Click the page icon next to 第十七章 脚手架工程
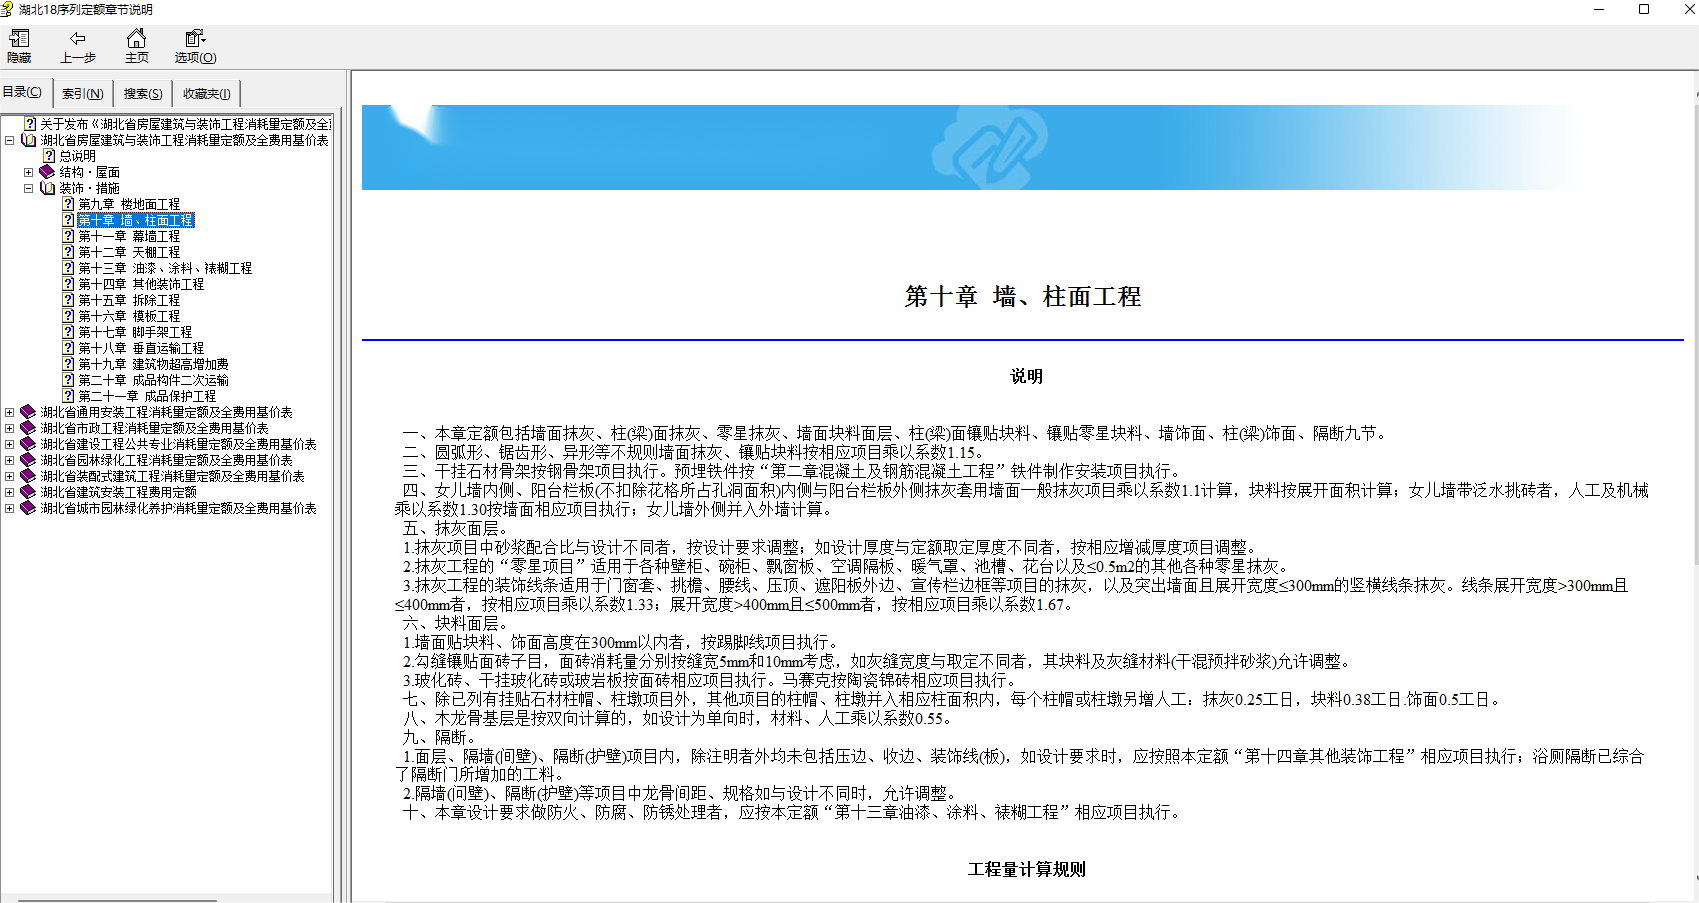This screenshot has height=903, width=1699. [x=69, y=332]
